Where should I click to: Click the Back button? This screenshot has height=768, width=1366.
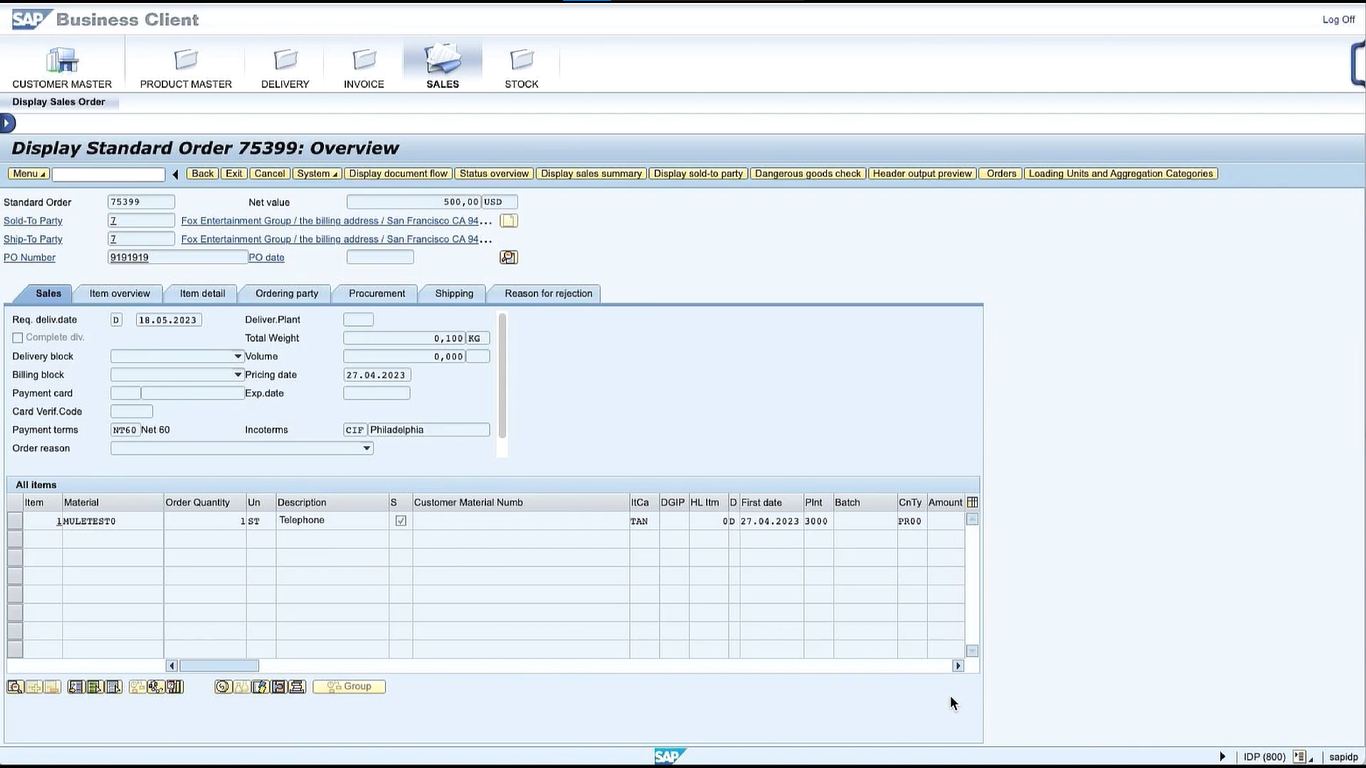(203, 174)
